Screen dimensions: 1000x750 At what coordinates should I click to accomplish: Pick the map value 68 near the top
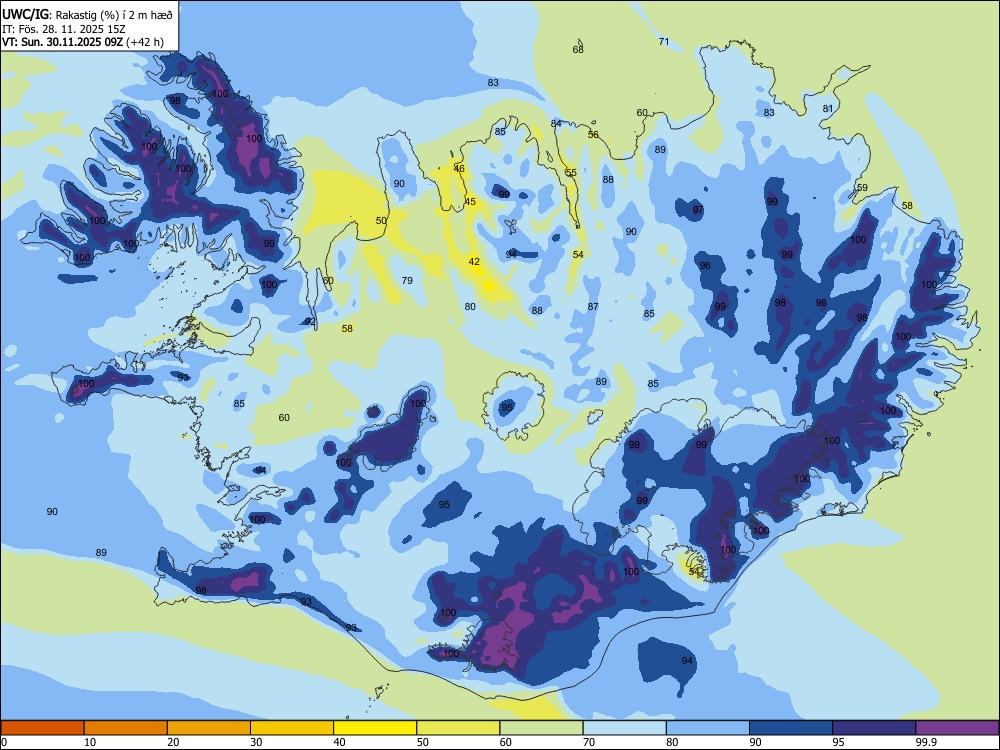(x=578, y=49)
